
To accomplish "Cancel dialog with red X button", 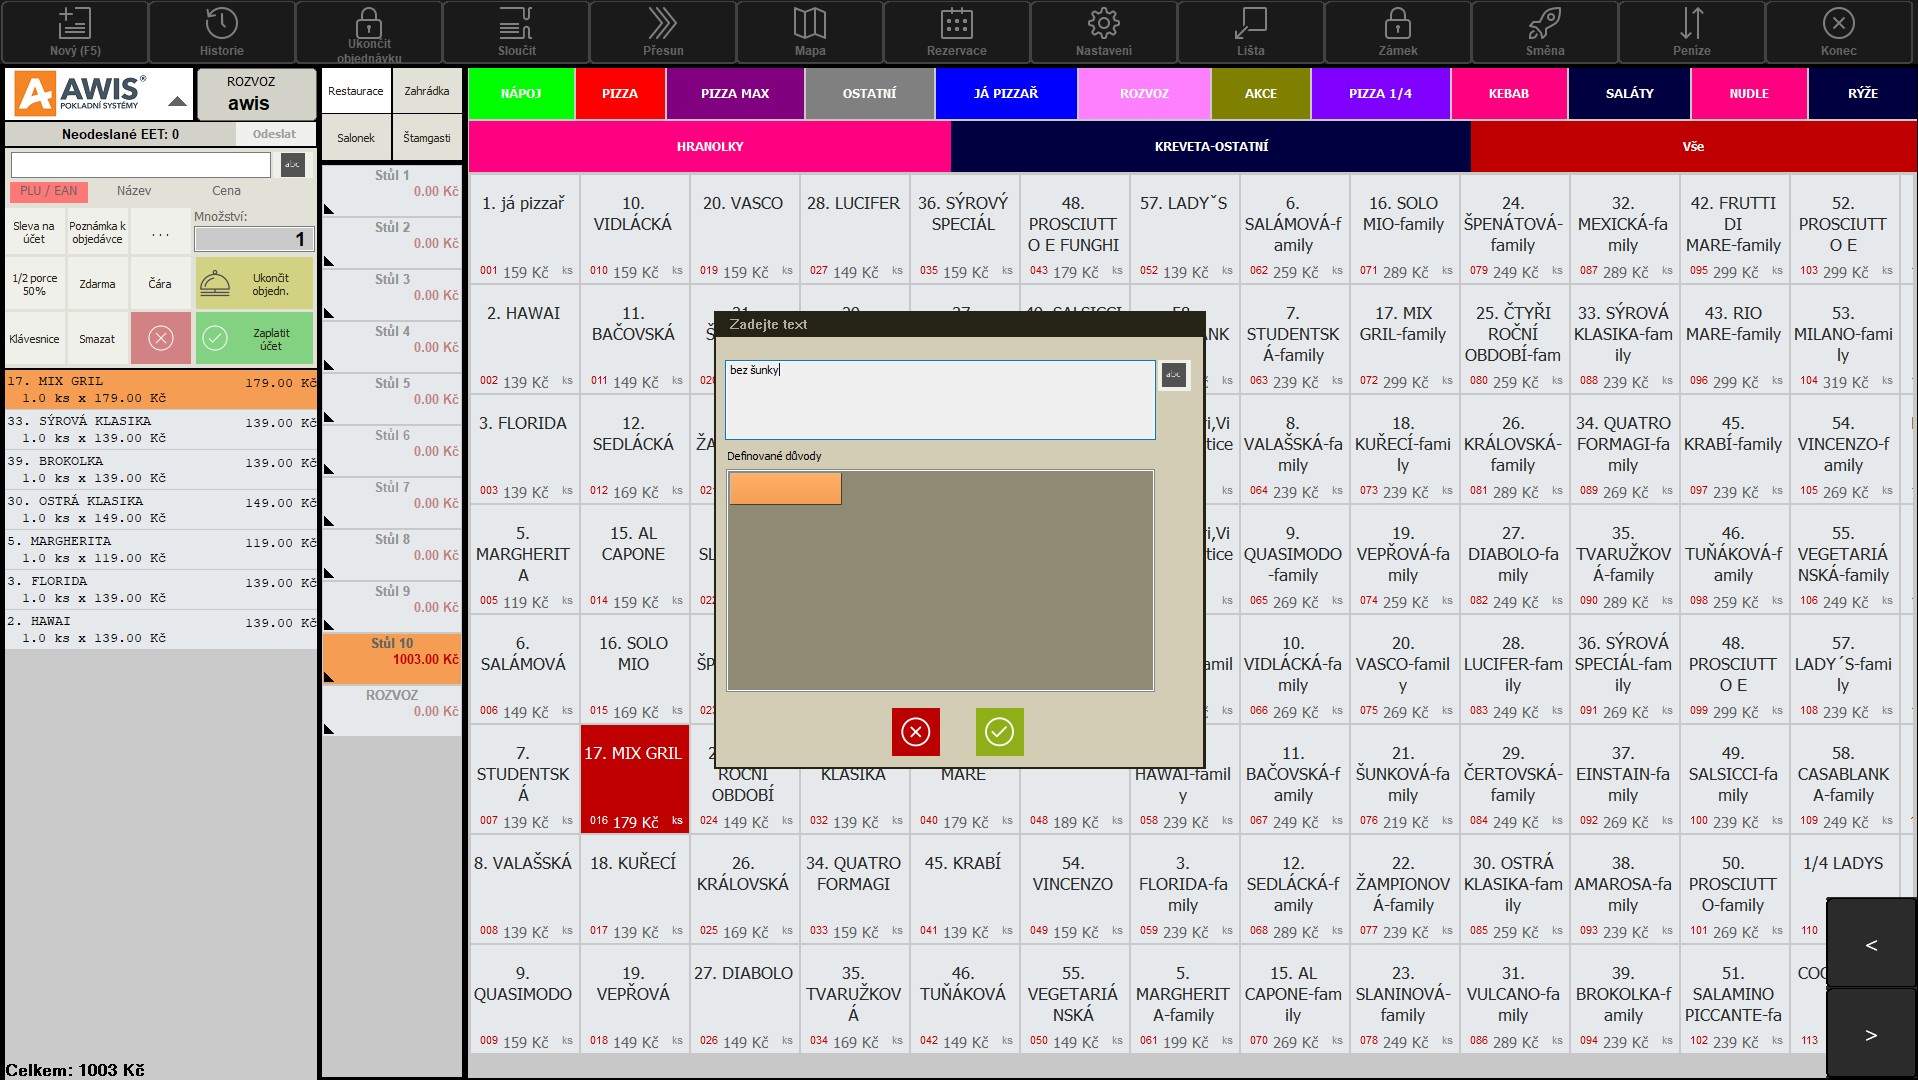I will [x=915, y=732].
